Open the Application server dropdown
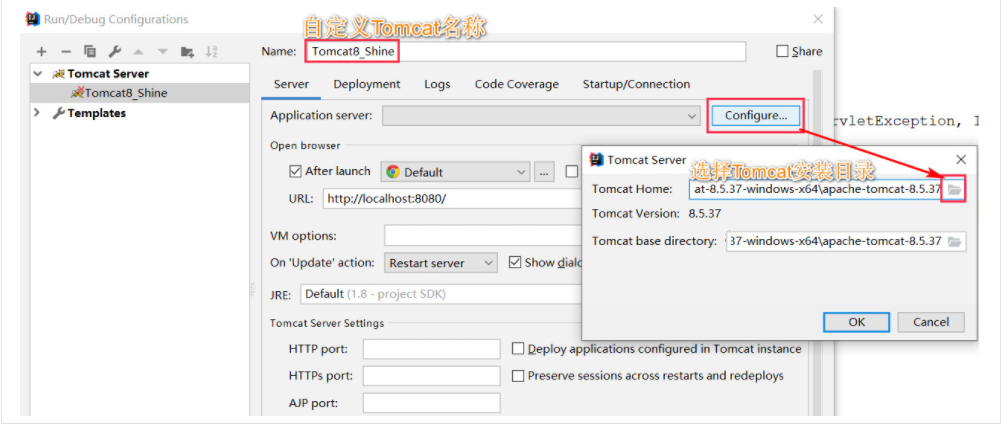Screen dimensions: 1001x428 point(541,116)
